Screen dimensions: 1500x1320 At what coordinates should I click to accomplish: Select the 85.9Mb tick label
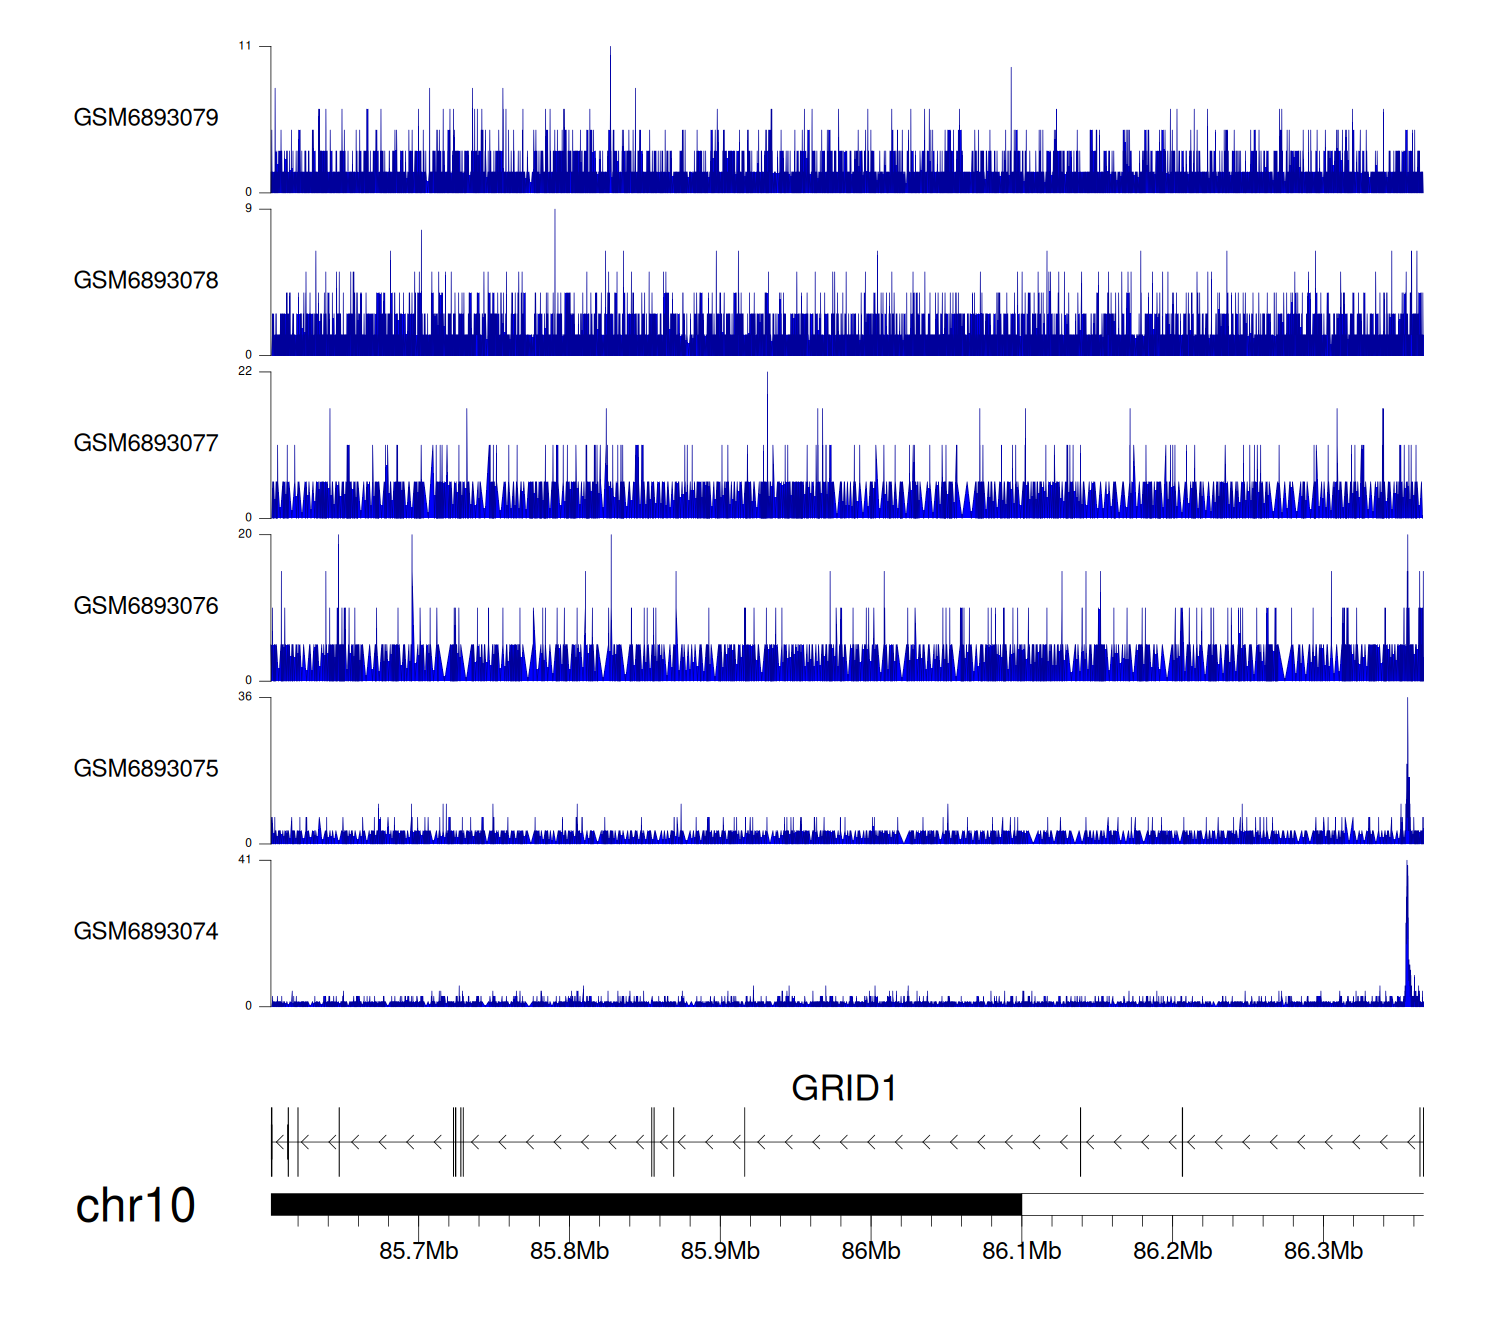[720, 1251]
